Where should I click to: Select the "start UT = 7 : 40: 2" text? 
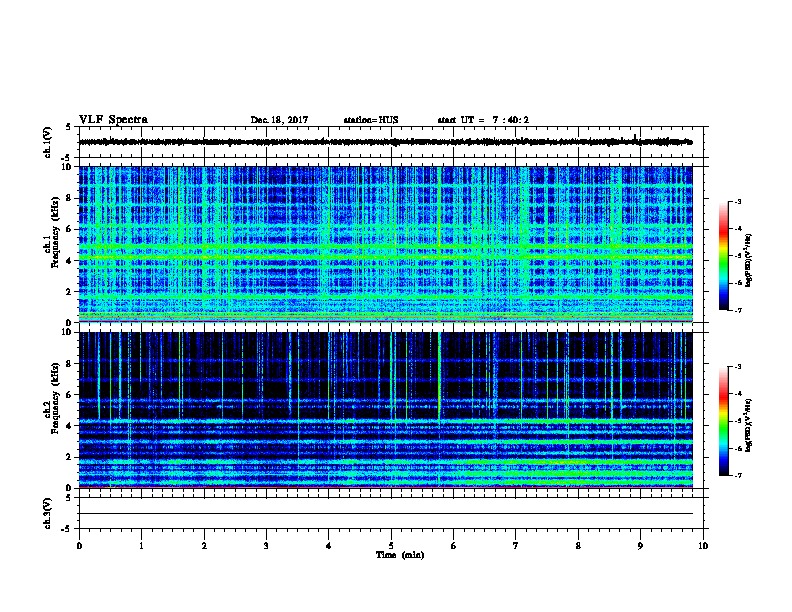[483, 120]
